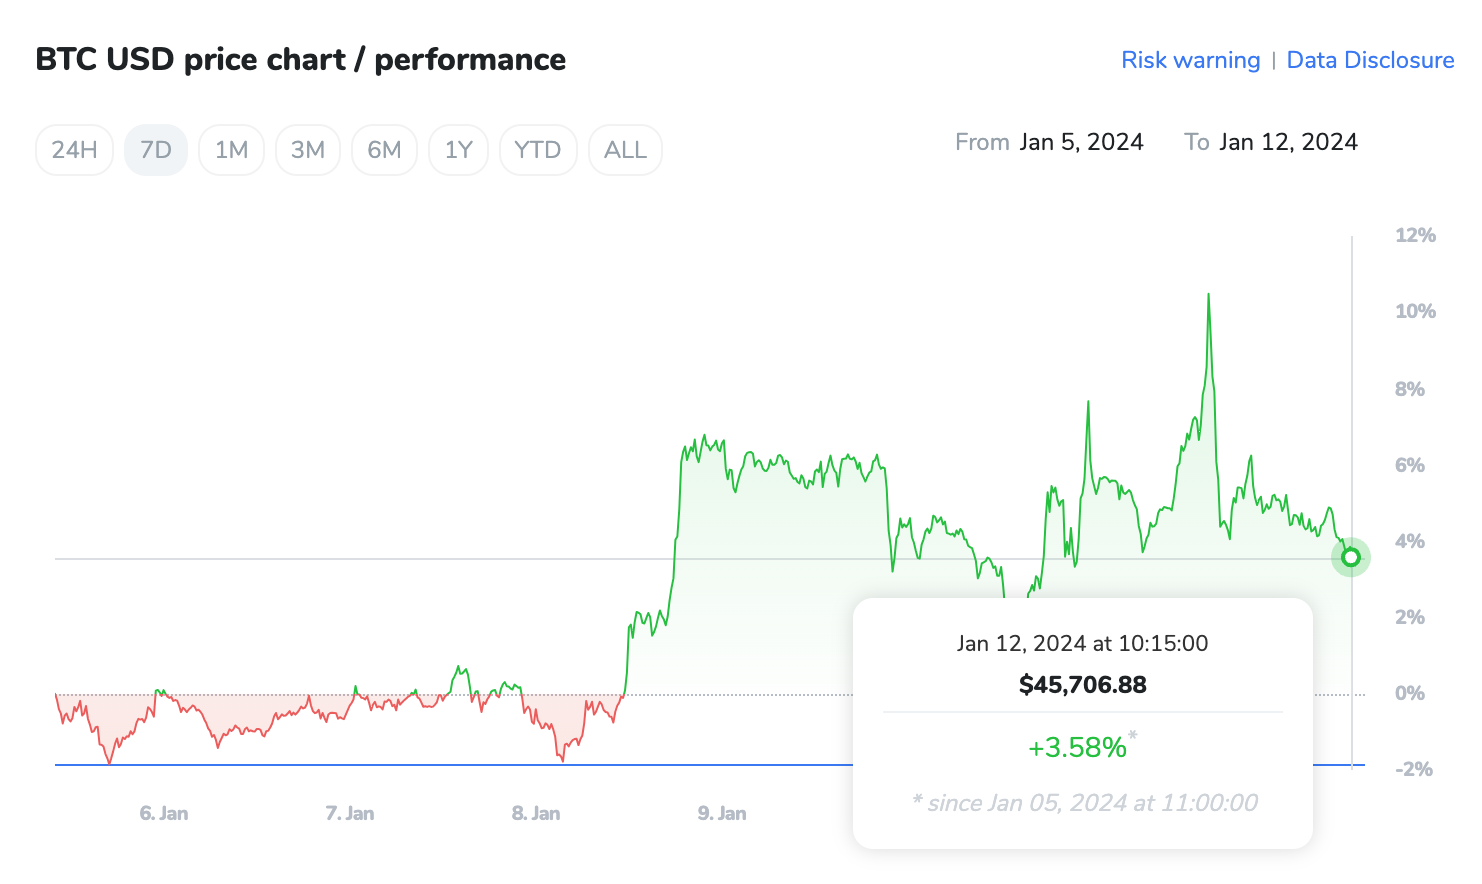This screenshot has height=884, width=1482.
Task: Click the +3.58% performance value
Action: tap(1078, 747)
